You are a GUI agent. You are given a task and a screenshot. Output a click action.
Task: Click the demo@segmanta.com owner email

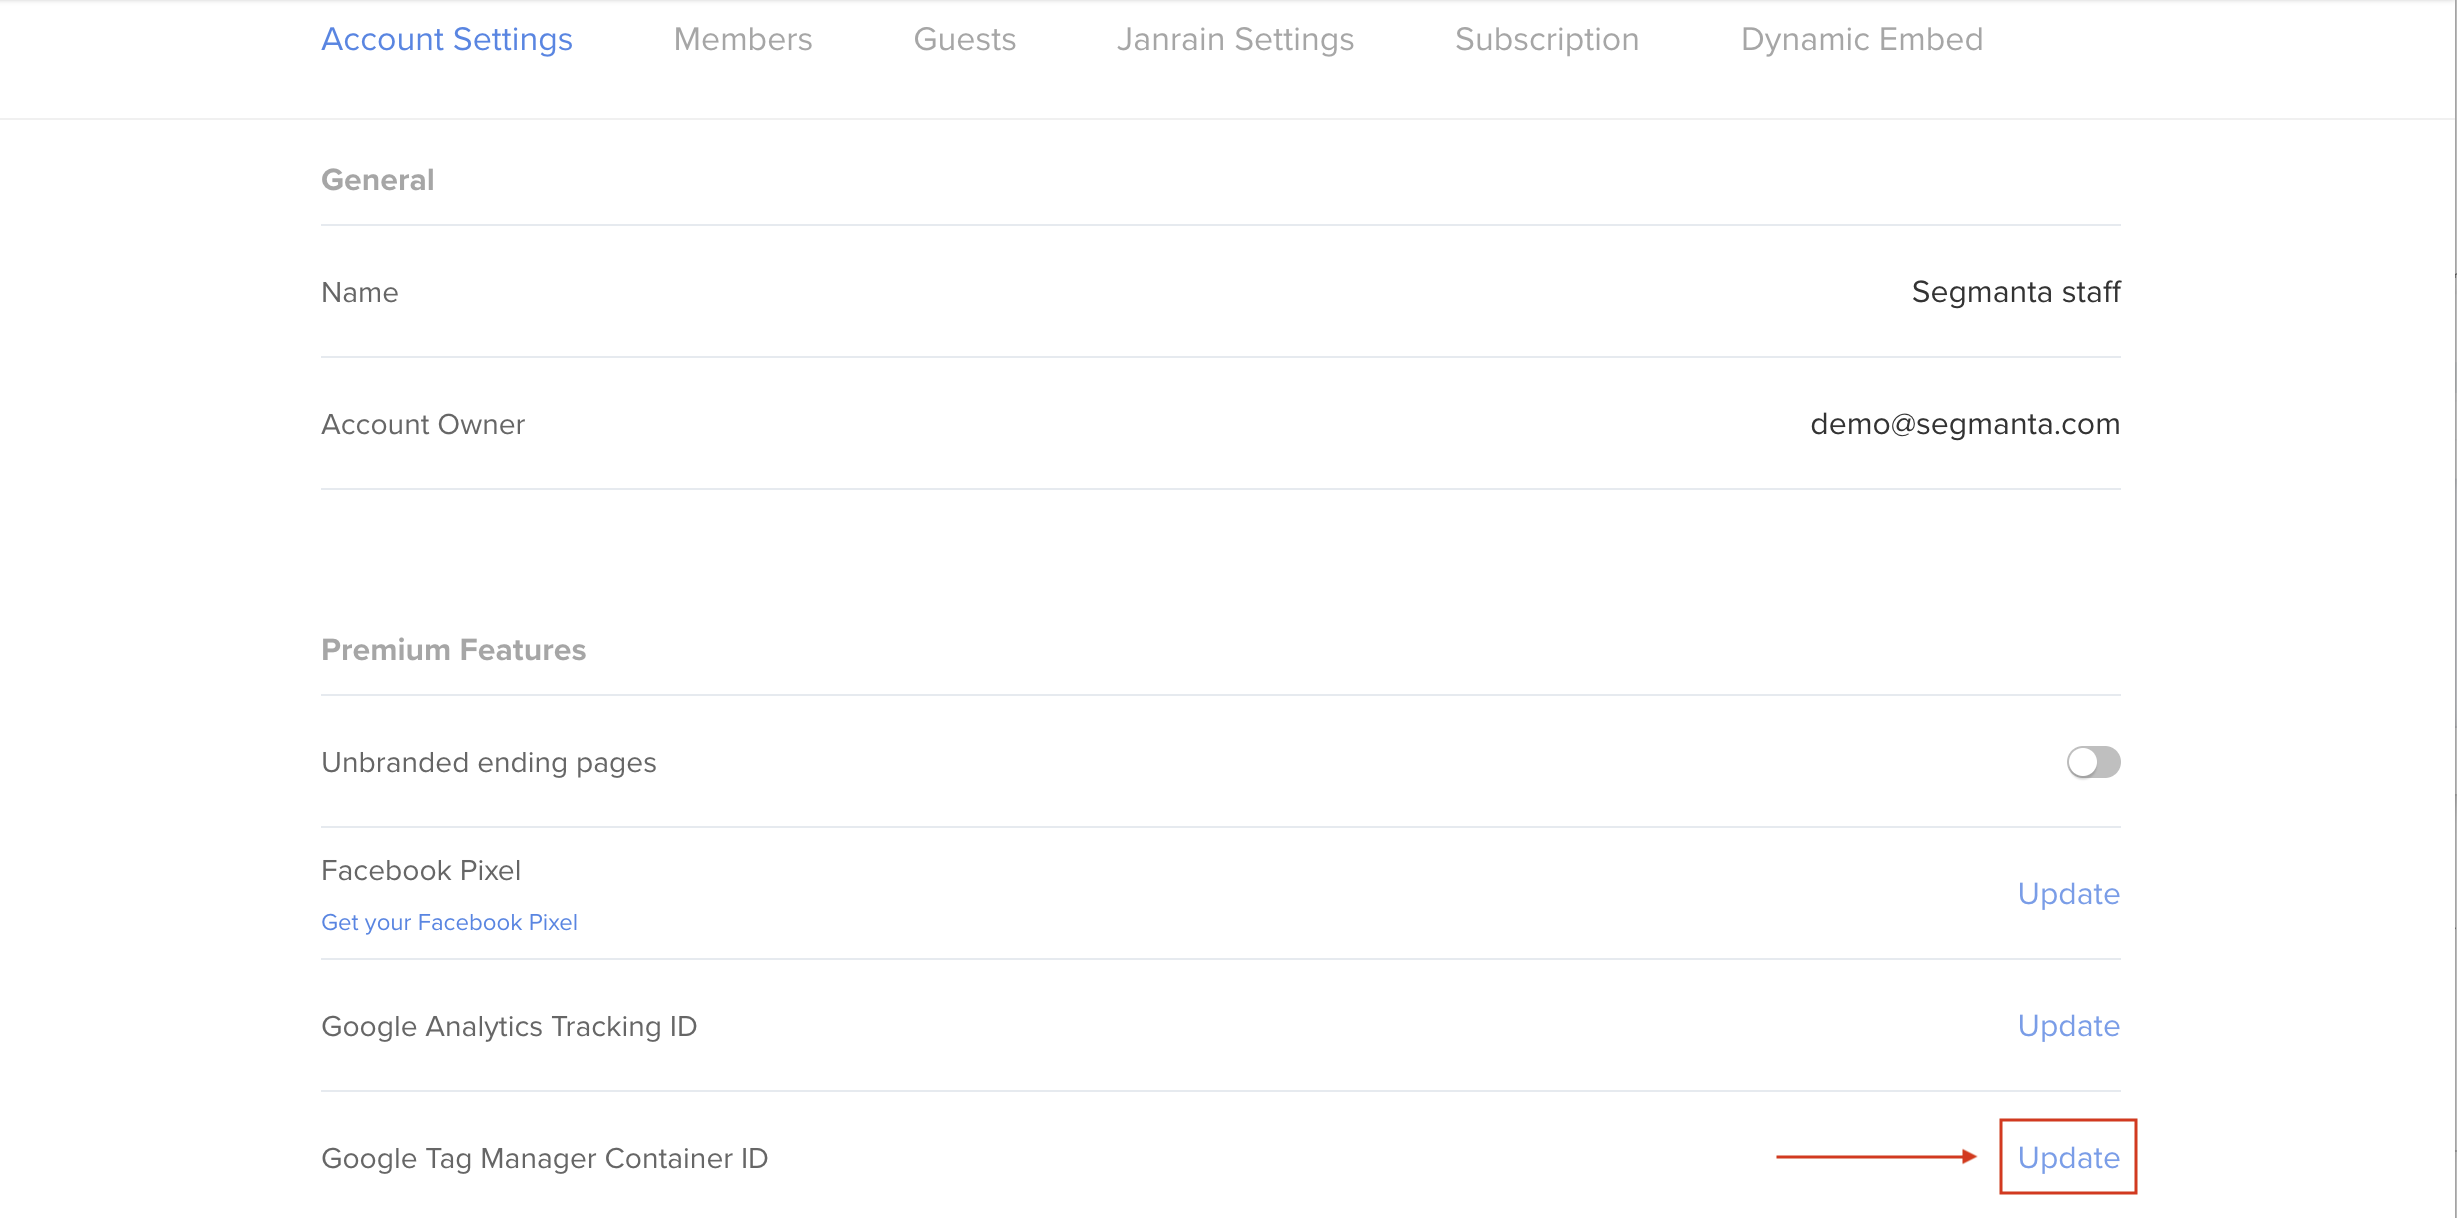pyautogui.click(x=1965, y=424)
